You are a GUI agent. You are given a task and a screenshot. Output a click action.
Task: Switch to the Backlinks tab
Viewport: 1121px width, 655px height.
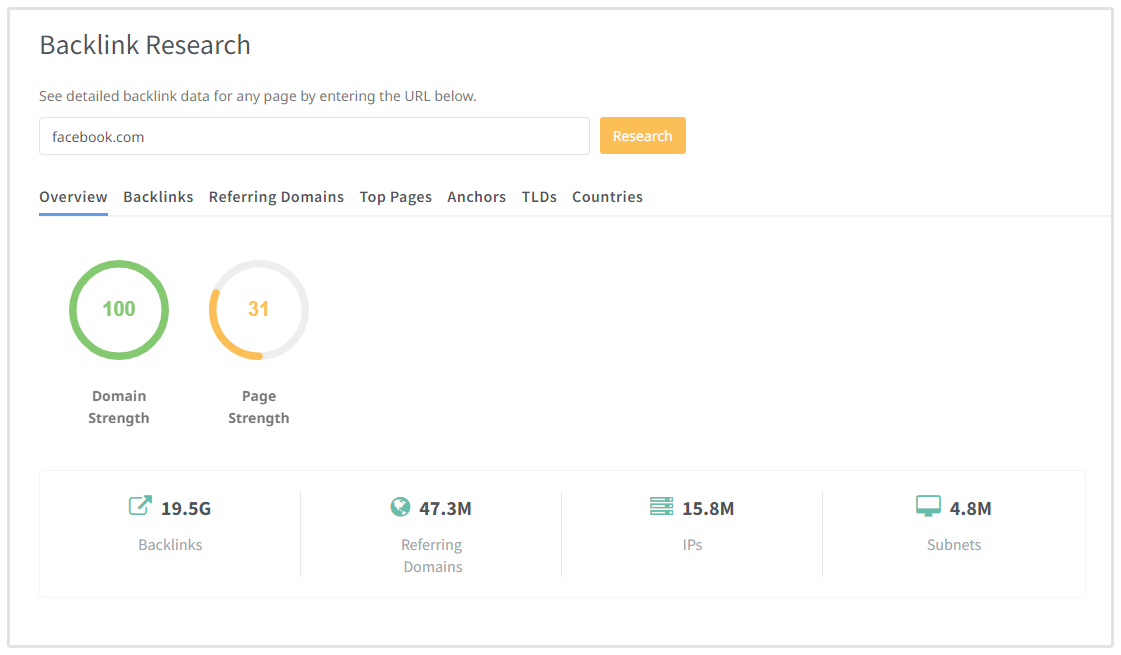(x=158, y=197)
